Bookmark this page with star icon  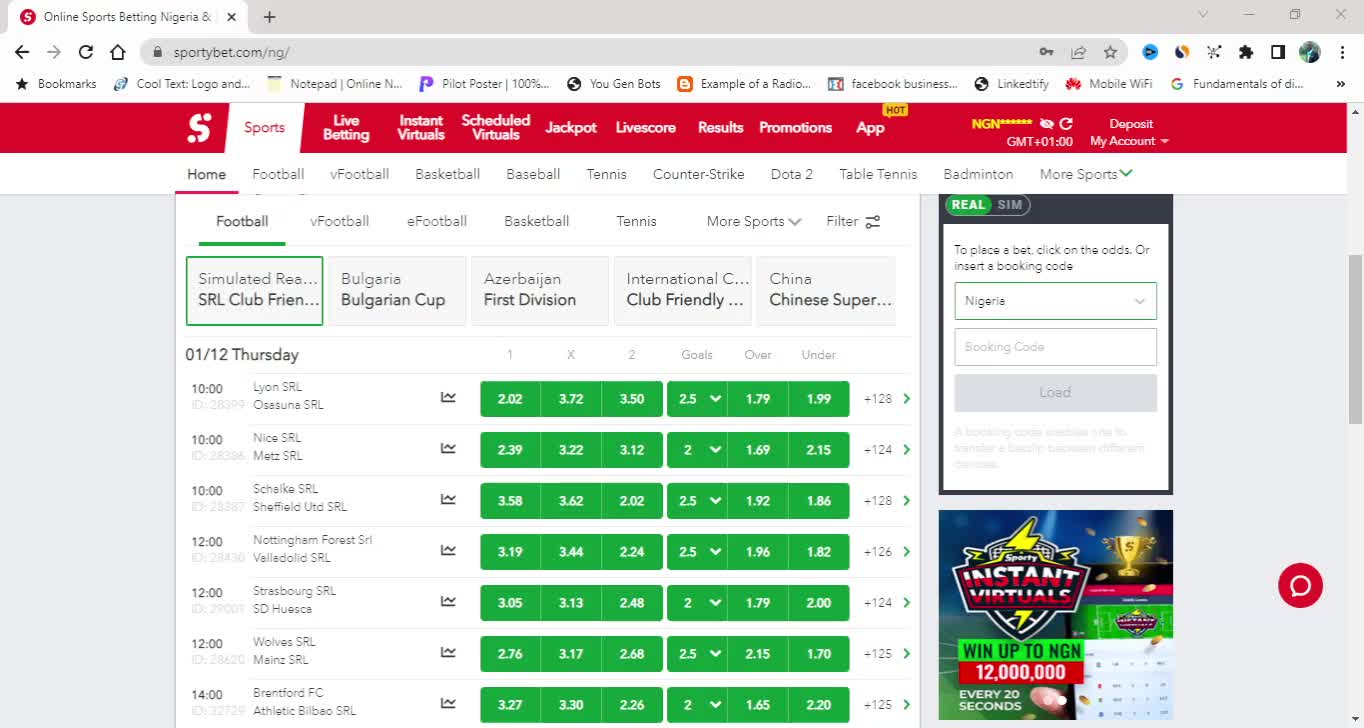(1110, 52)
